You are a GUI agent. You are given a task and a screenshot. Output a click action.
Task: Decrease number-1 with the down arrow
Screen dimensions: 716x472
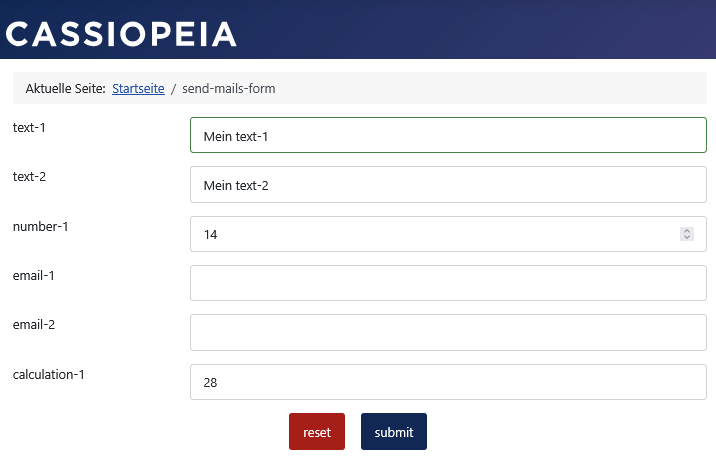click(687, 237)
